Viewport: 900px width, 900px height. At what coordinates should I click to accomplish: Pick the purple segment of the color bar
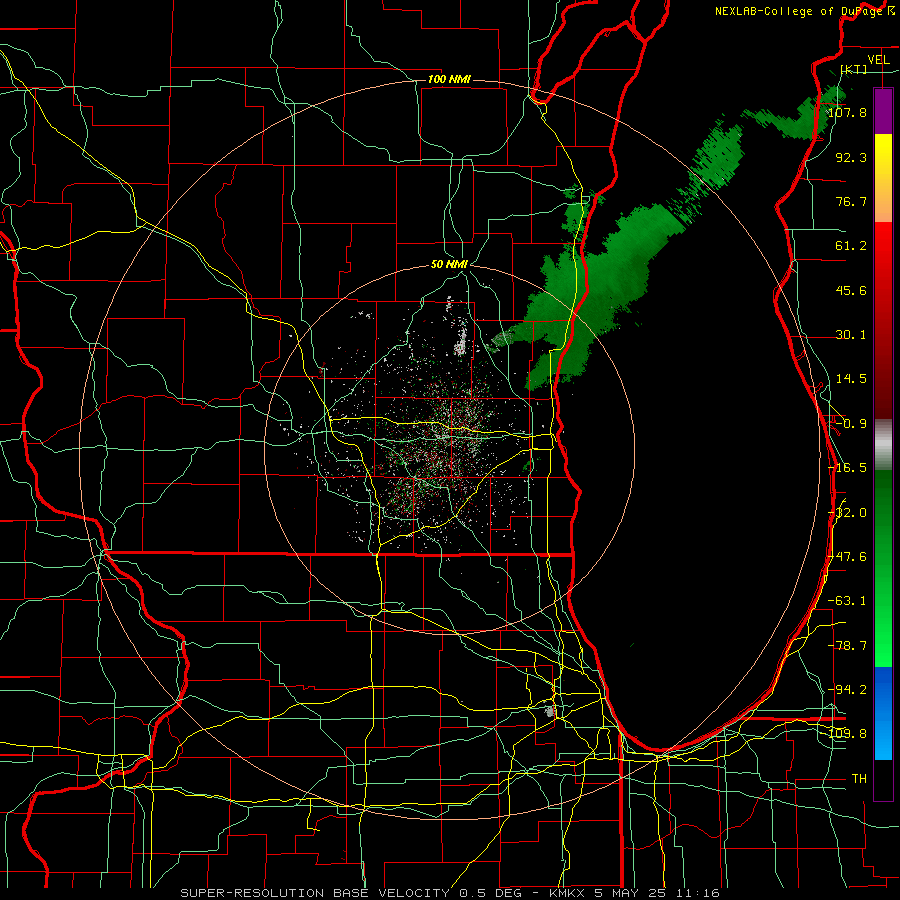point(883,111)
